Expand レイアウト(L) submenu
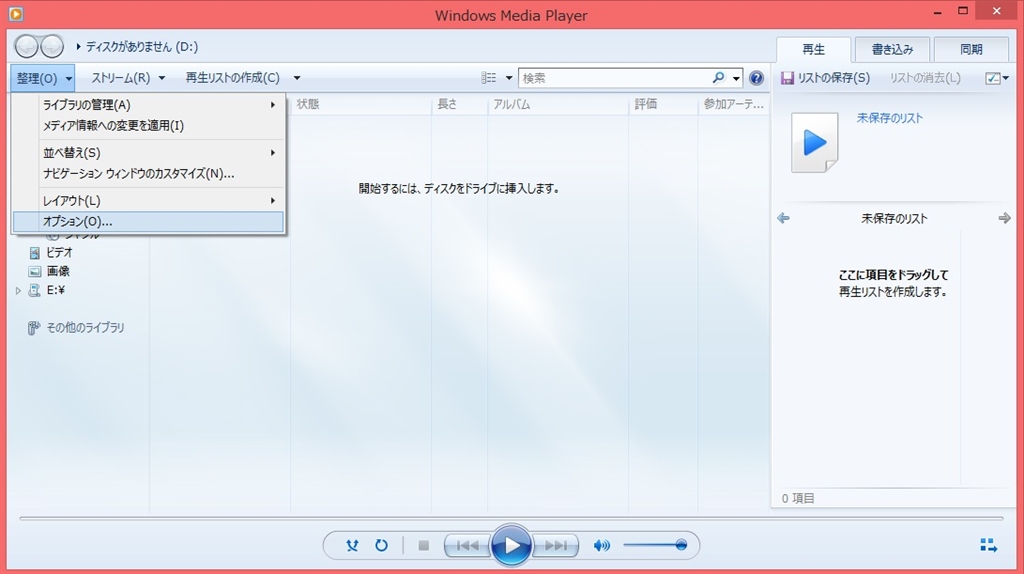The width and height of the screenshot is (1024, 574). [148, 200]
